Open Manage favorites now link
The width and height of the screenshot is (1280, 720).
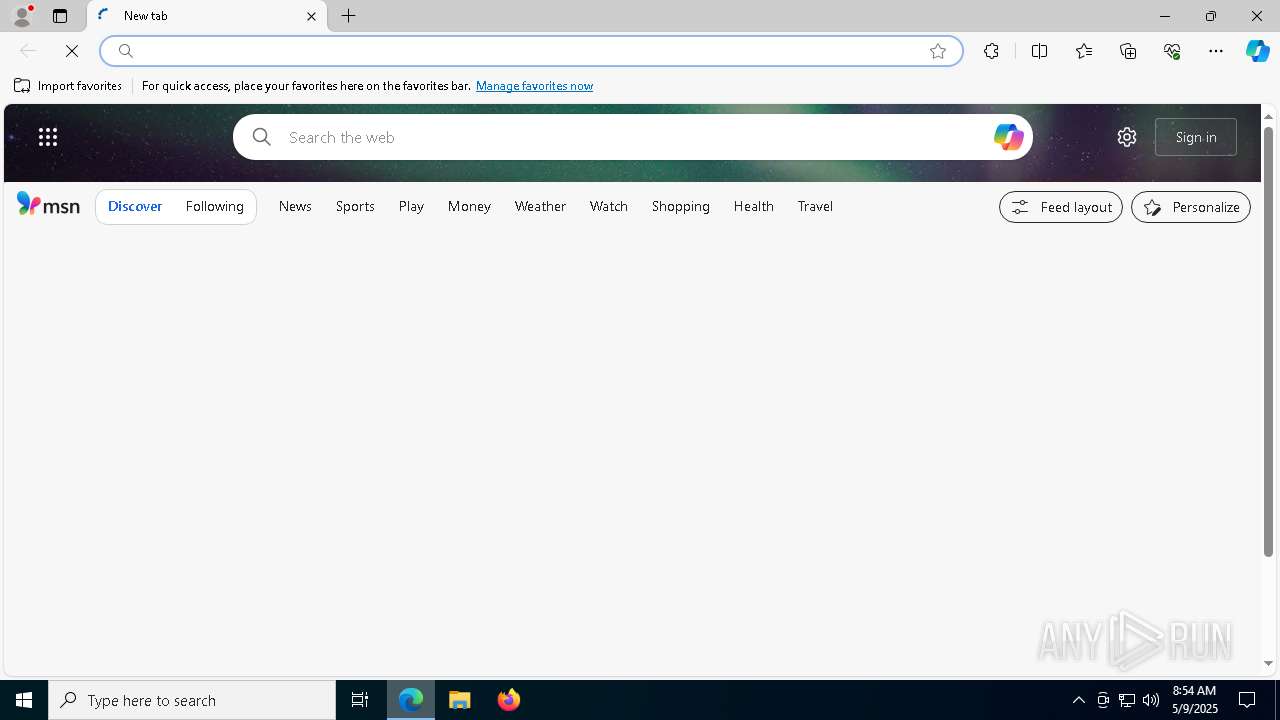534,86
